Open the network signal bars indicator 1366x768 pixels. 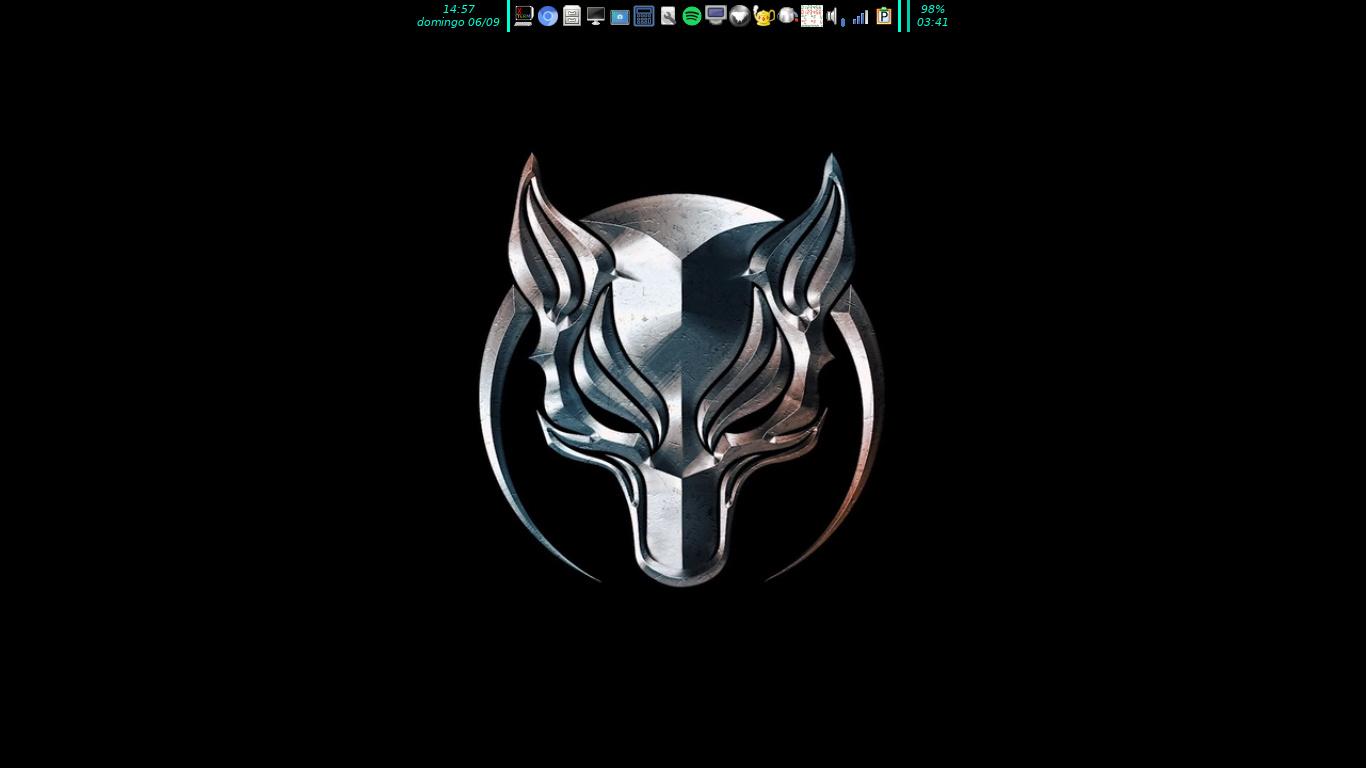coord(860,17)
